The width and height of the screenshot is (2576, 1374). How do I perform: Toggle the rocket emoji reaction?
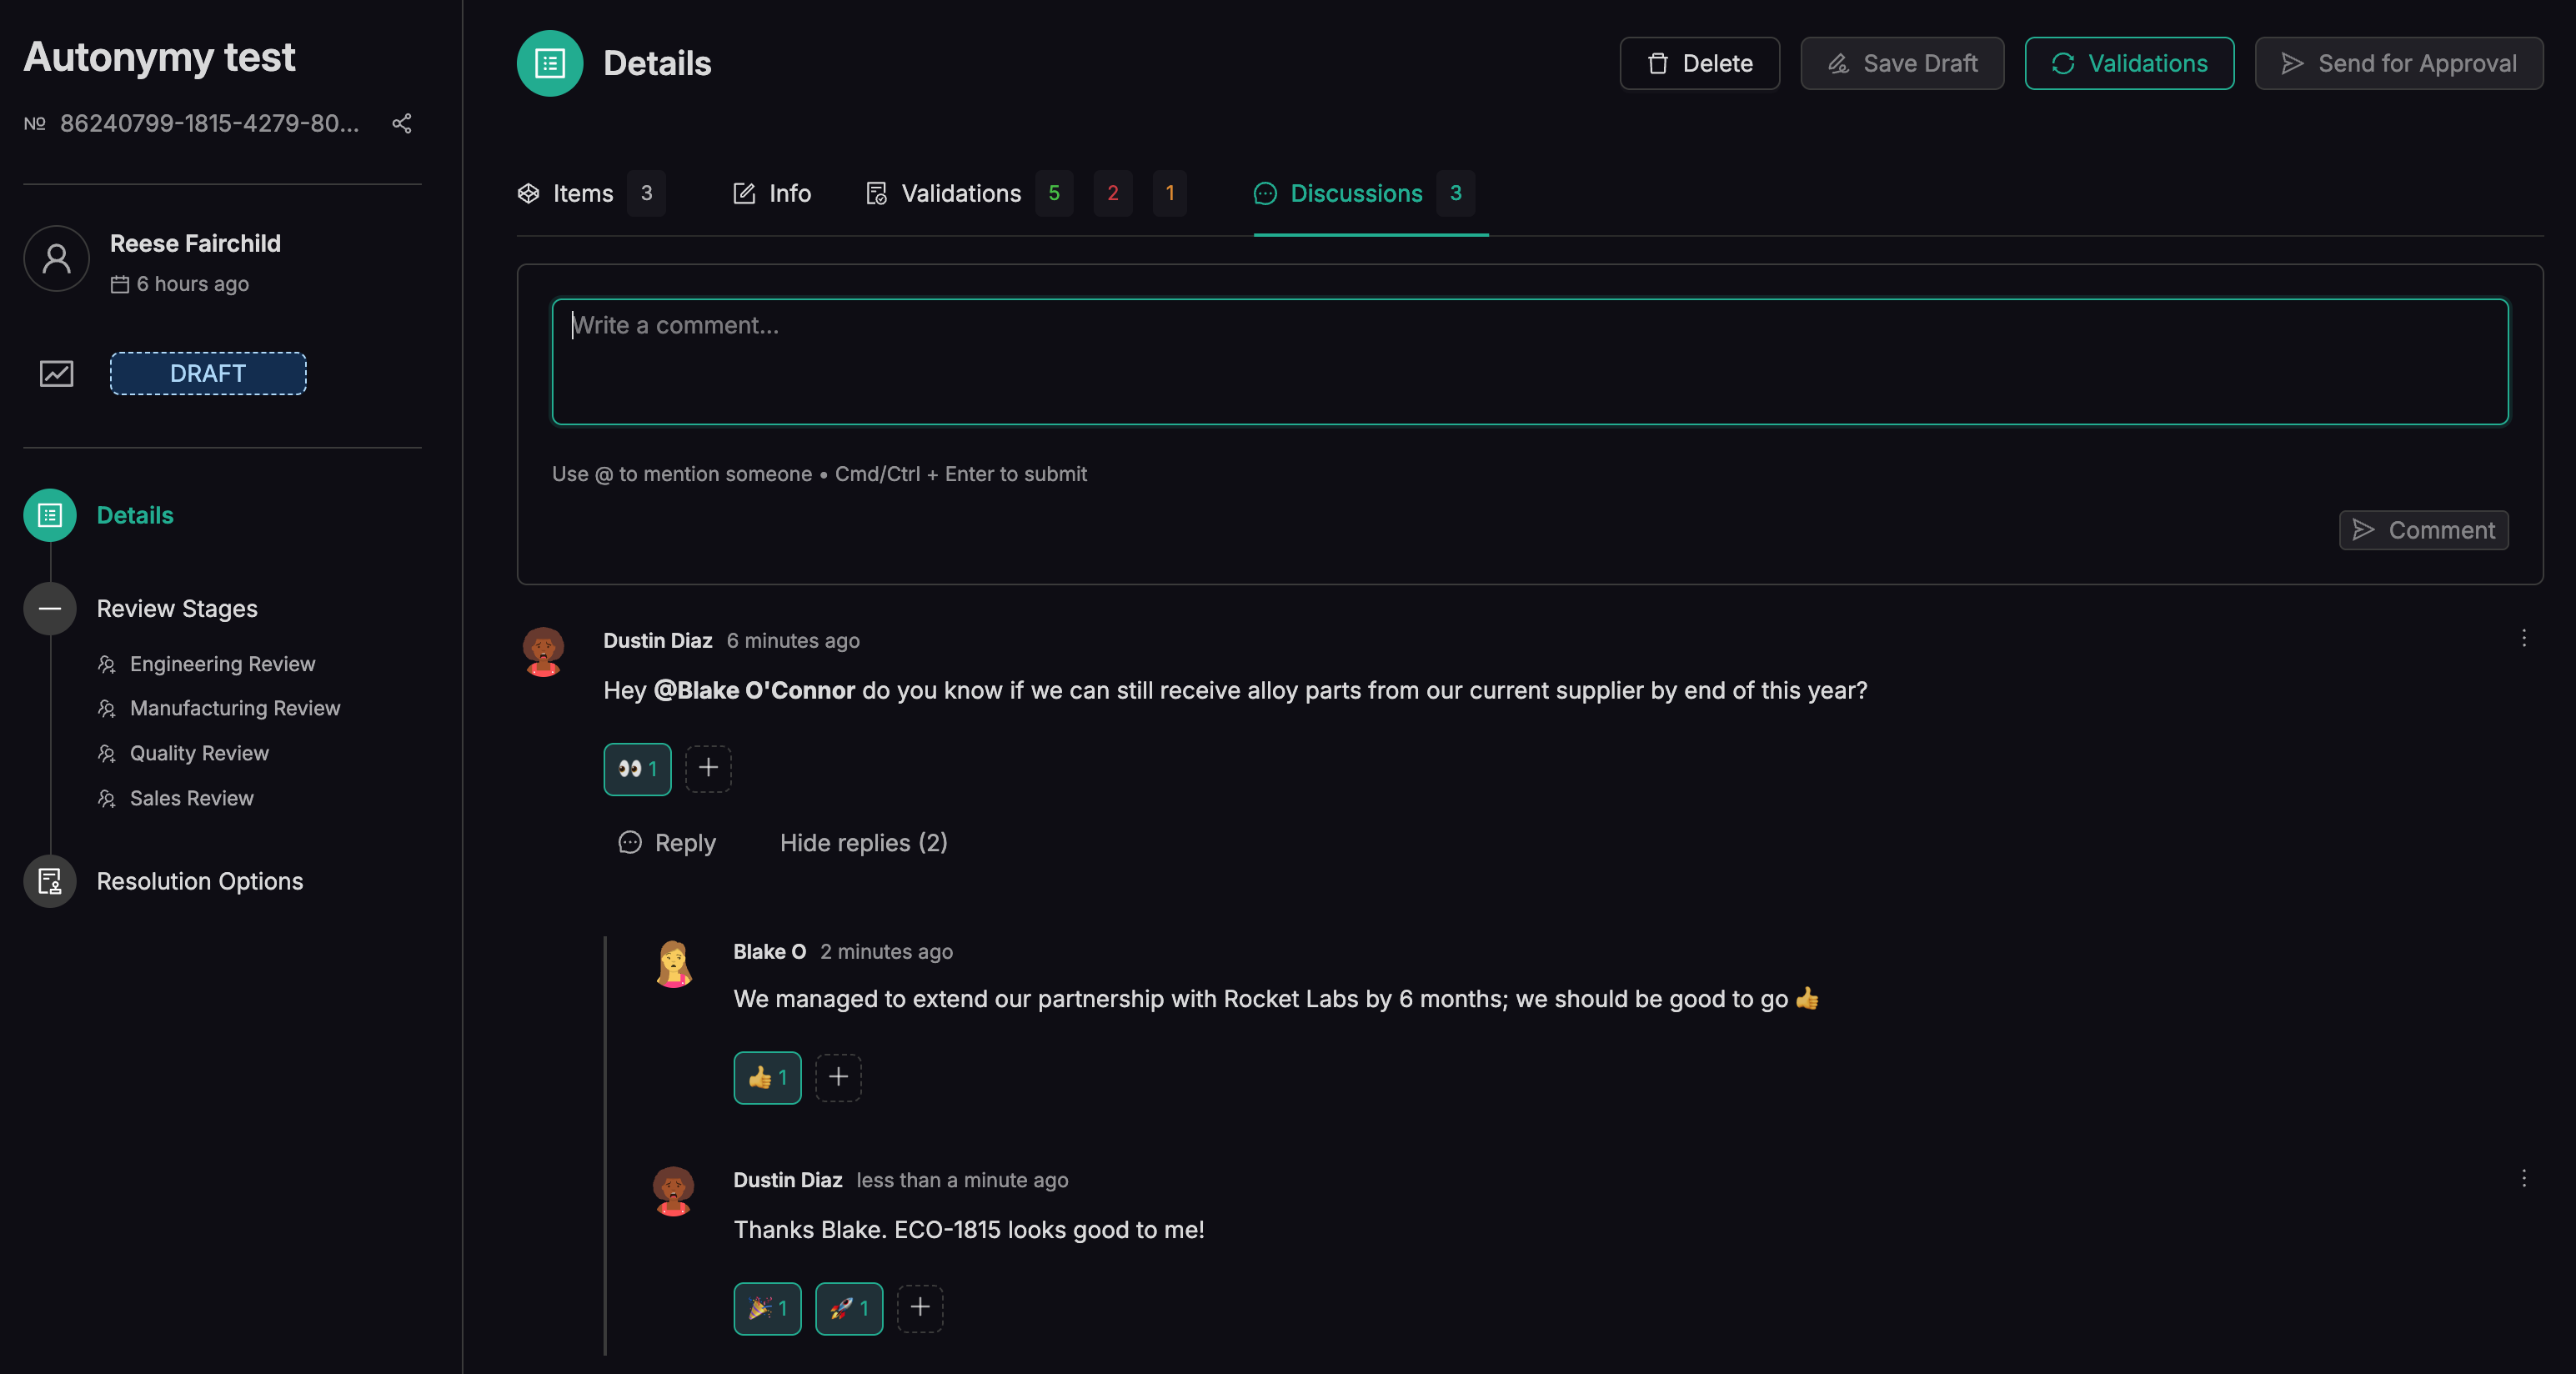[x=848, y=1308]
